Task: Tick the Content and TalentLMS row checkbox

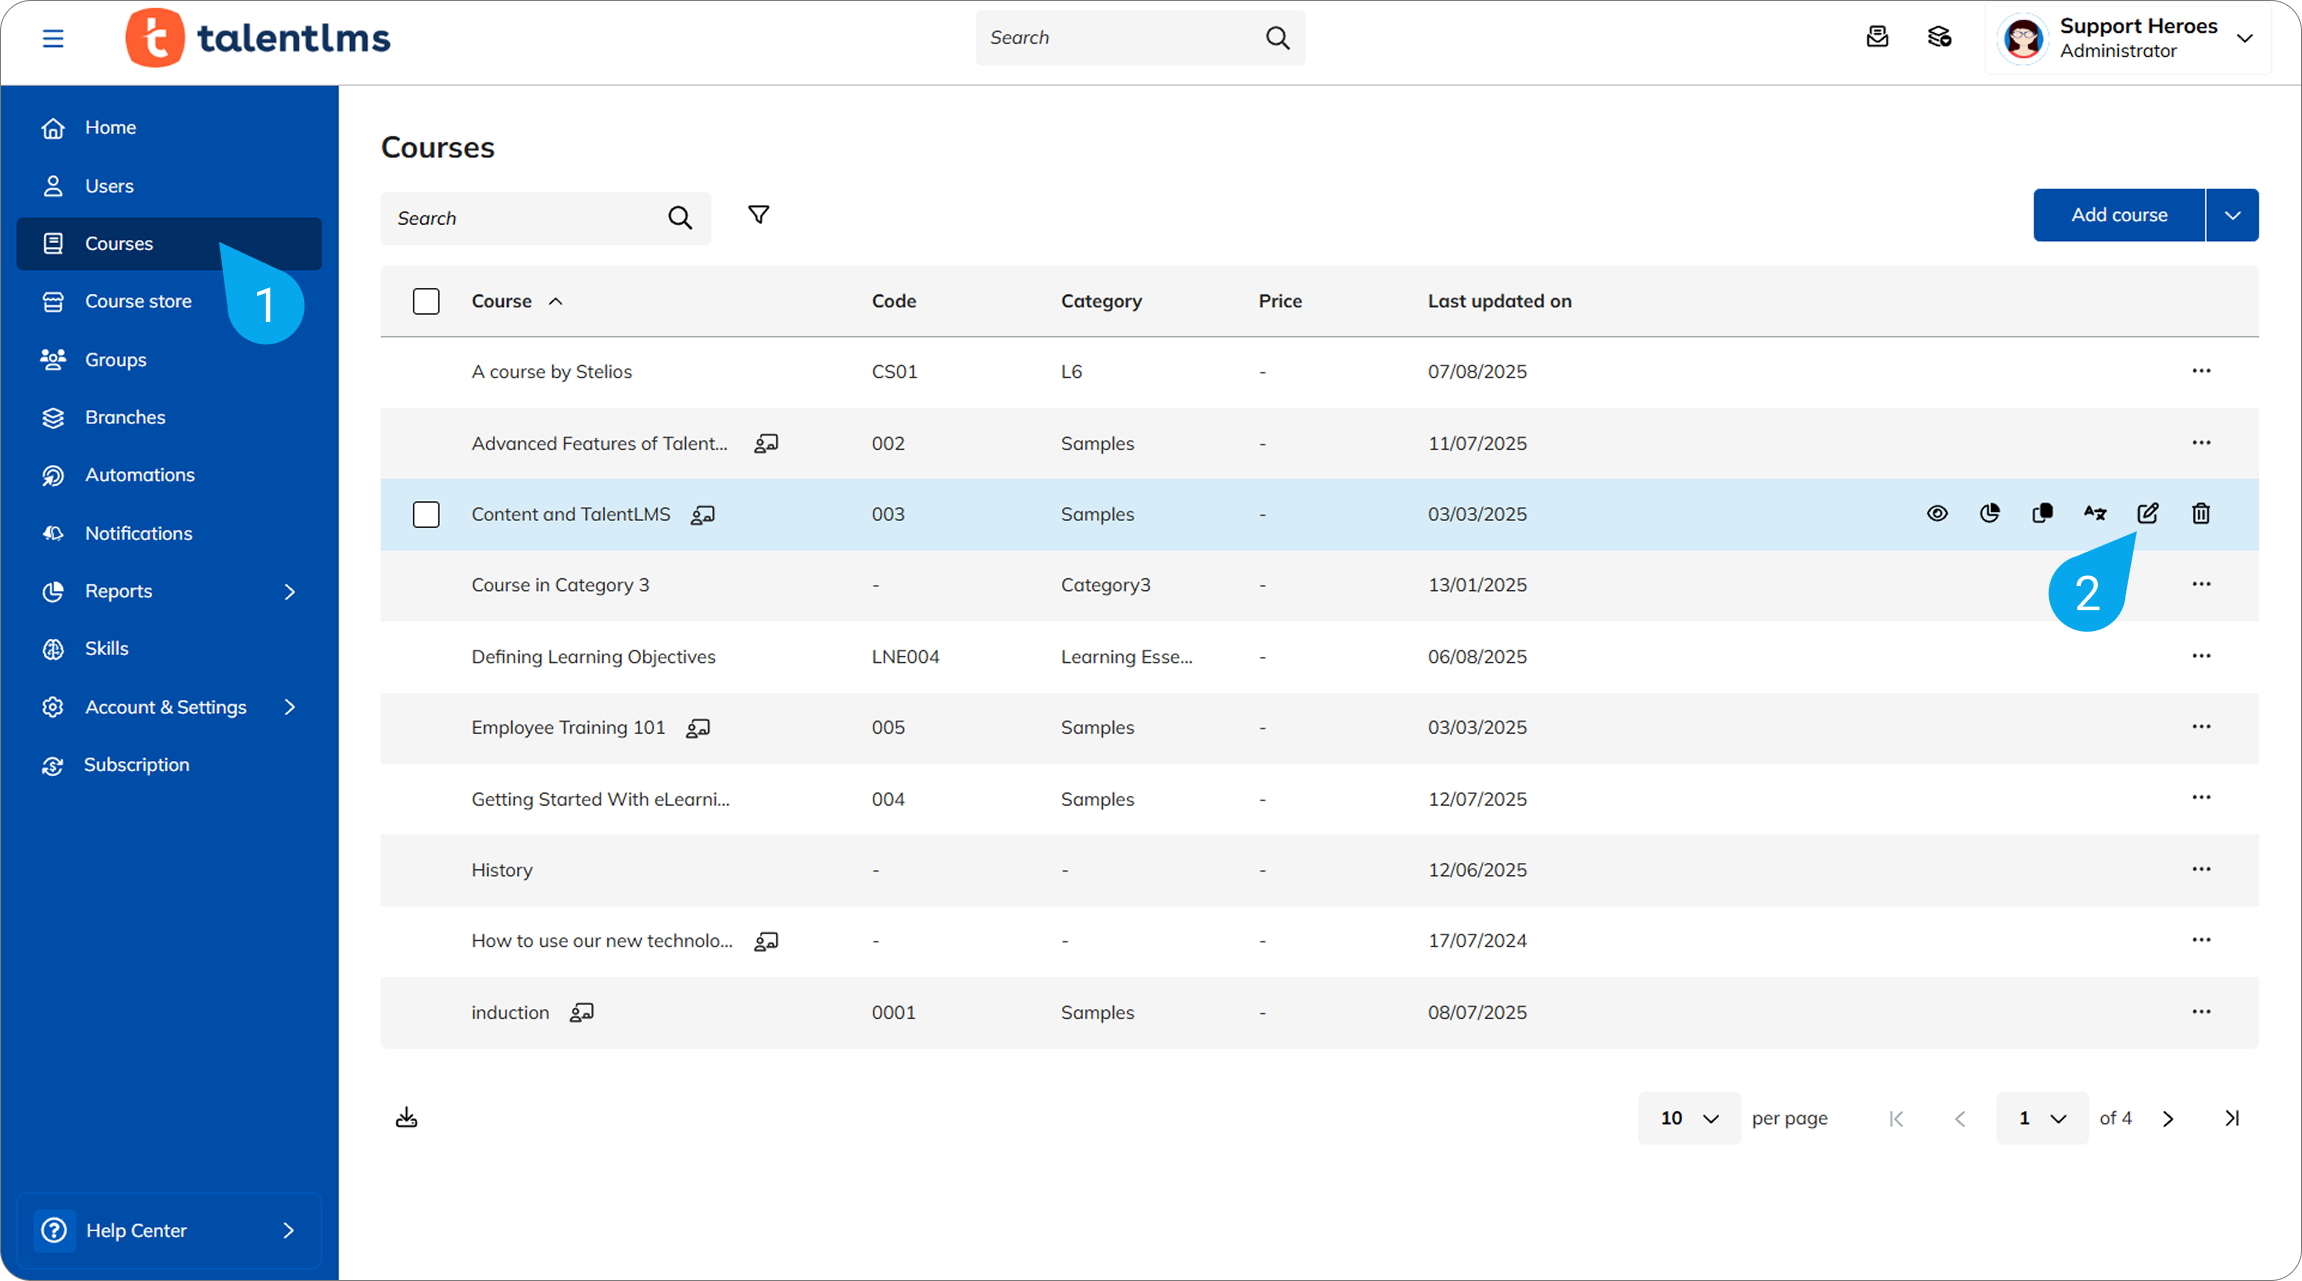Action: click(426, 514)
